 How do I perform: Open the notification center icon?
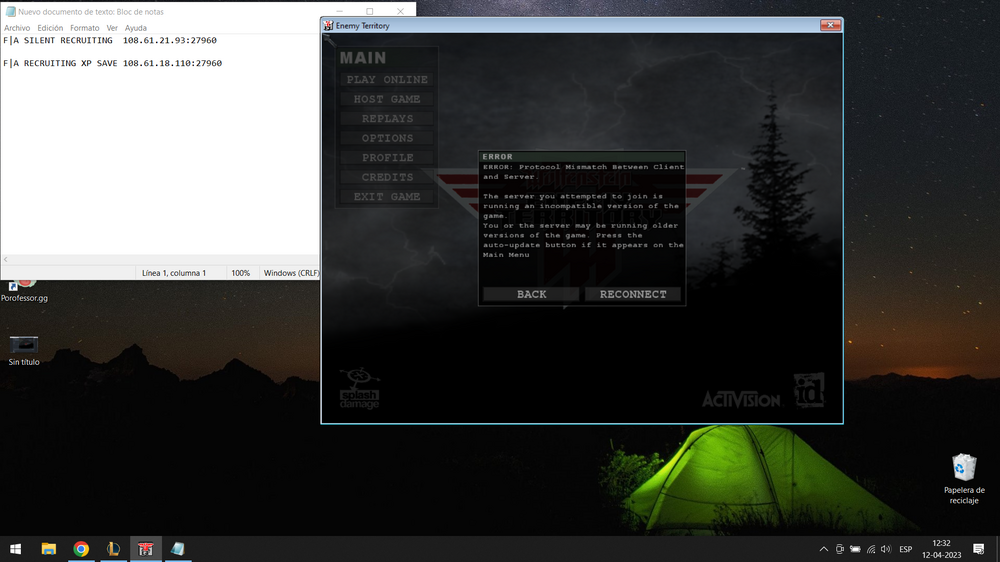[979, 549]
